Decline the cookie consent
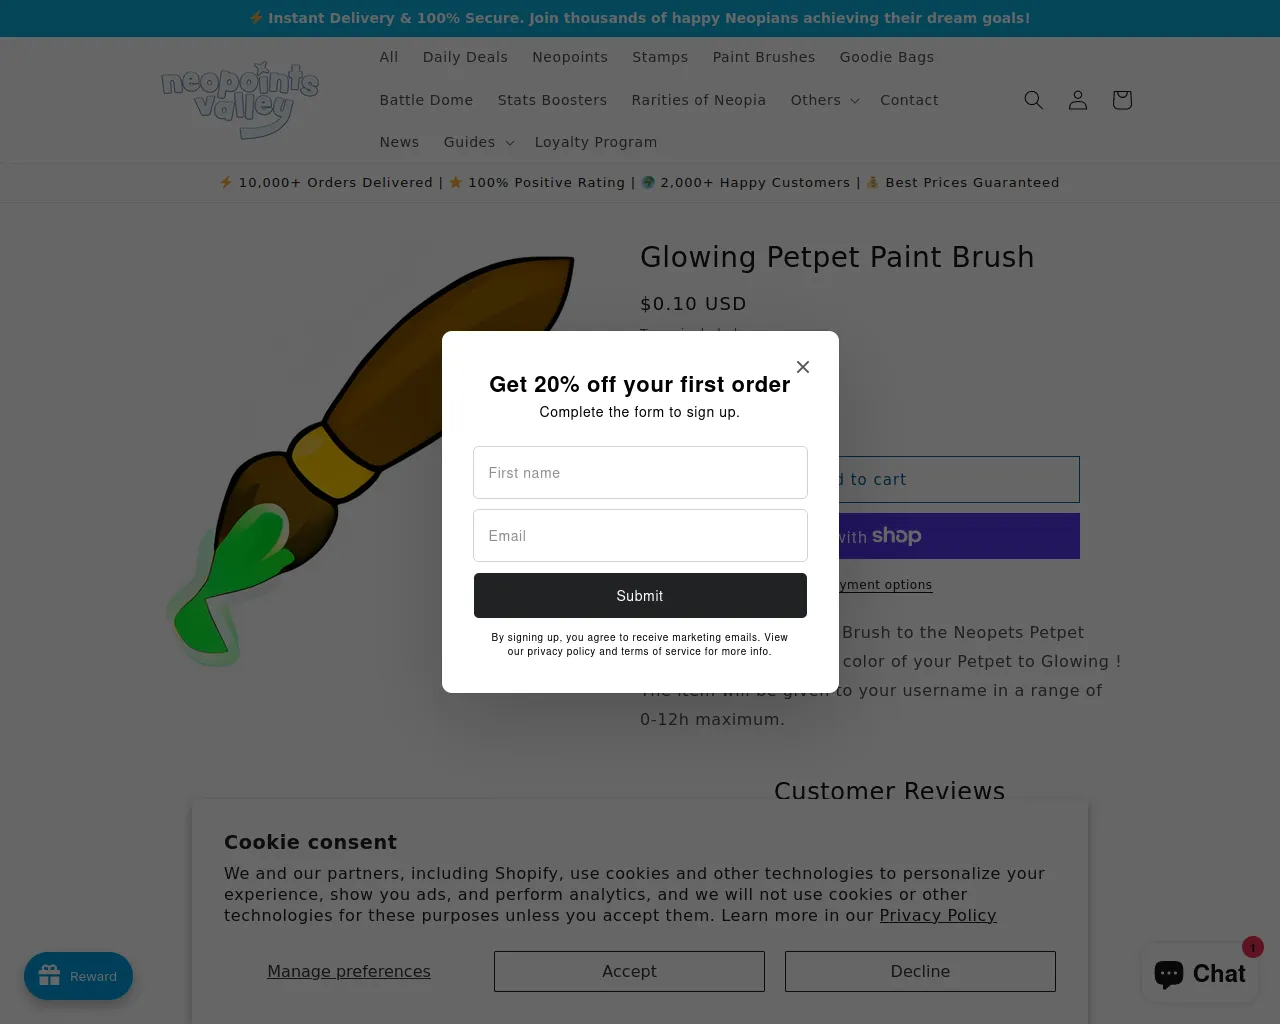This screenshot has height=1024, width=1280. tap(920, 971)
